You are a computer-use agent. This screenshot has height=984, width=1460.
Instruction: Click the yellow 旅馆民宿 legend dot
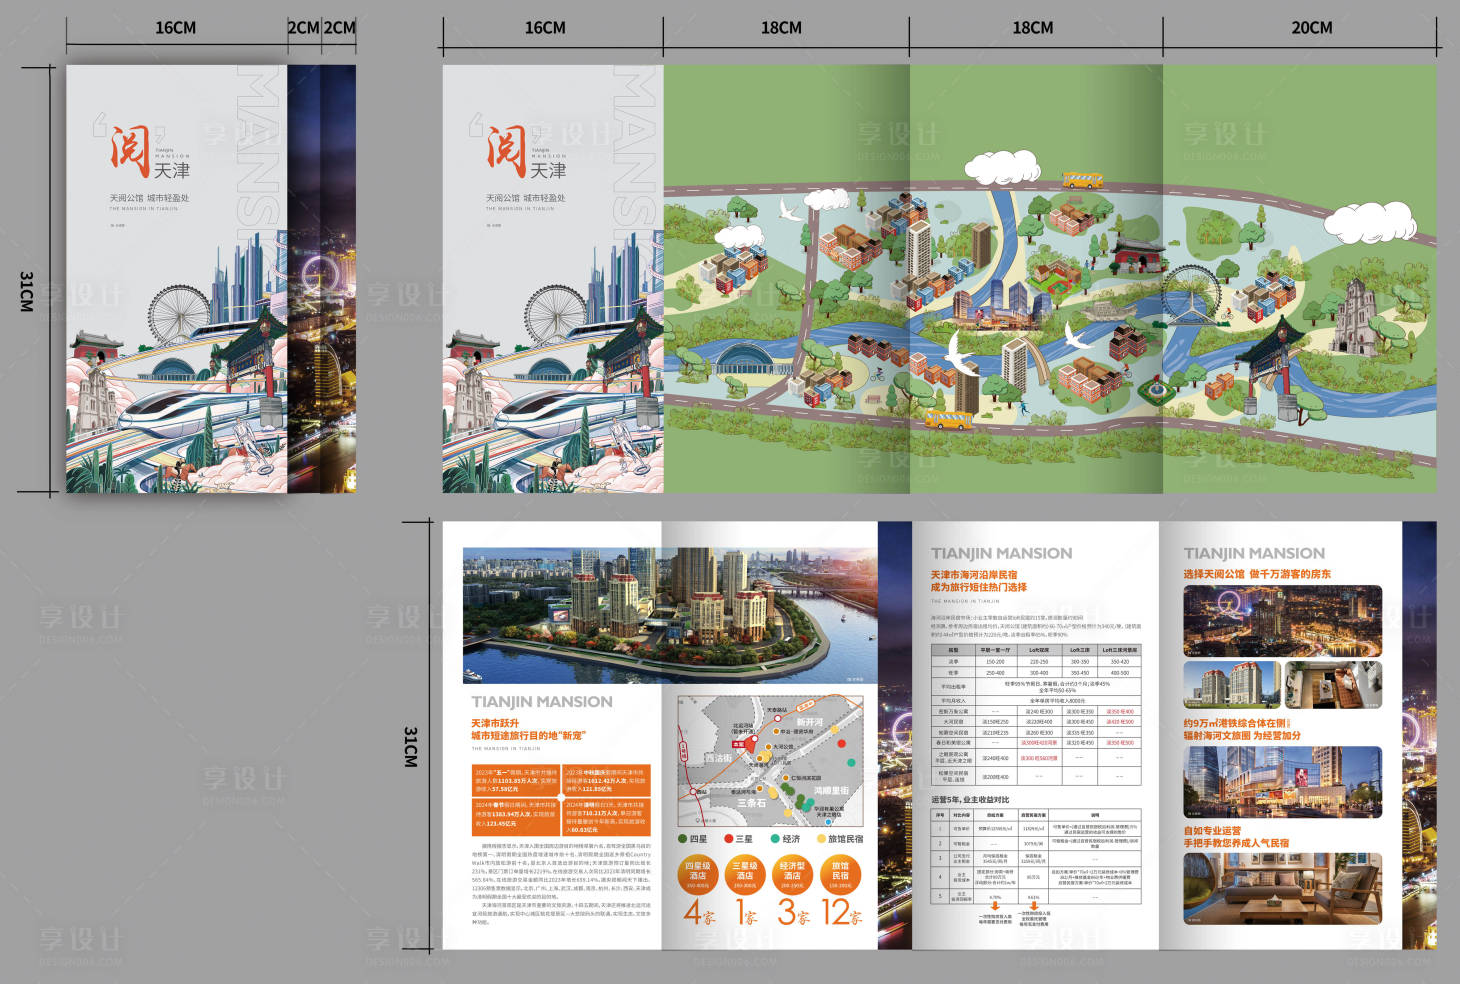tap(820, 839)
